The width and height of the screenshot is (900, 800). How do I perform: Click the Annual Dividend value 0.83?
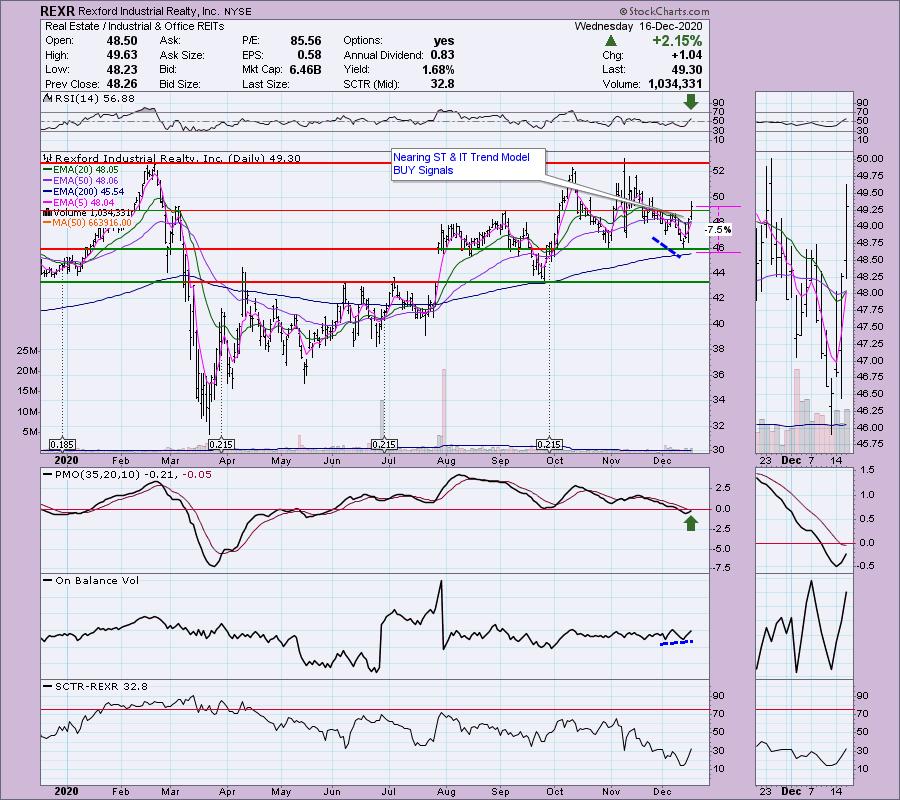pyautogui.click(x=442, y=55)
